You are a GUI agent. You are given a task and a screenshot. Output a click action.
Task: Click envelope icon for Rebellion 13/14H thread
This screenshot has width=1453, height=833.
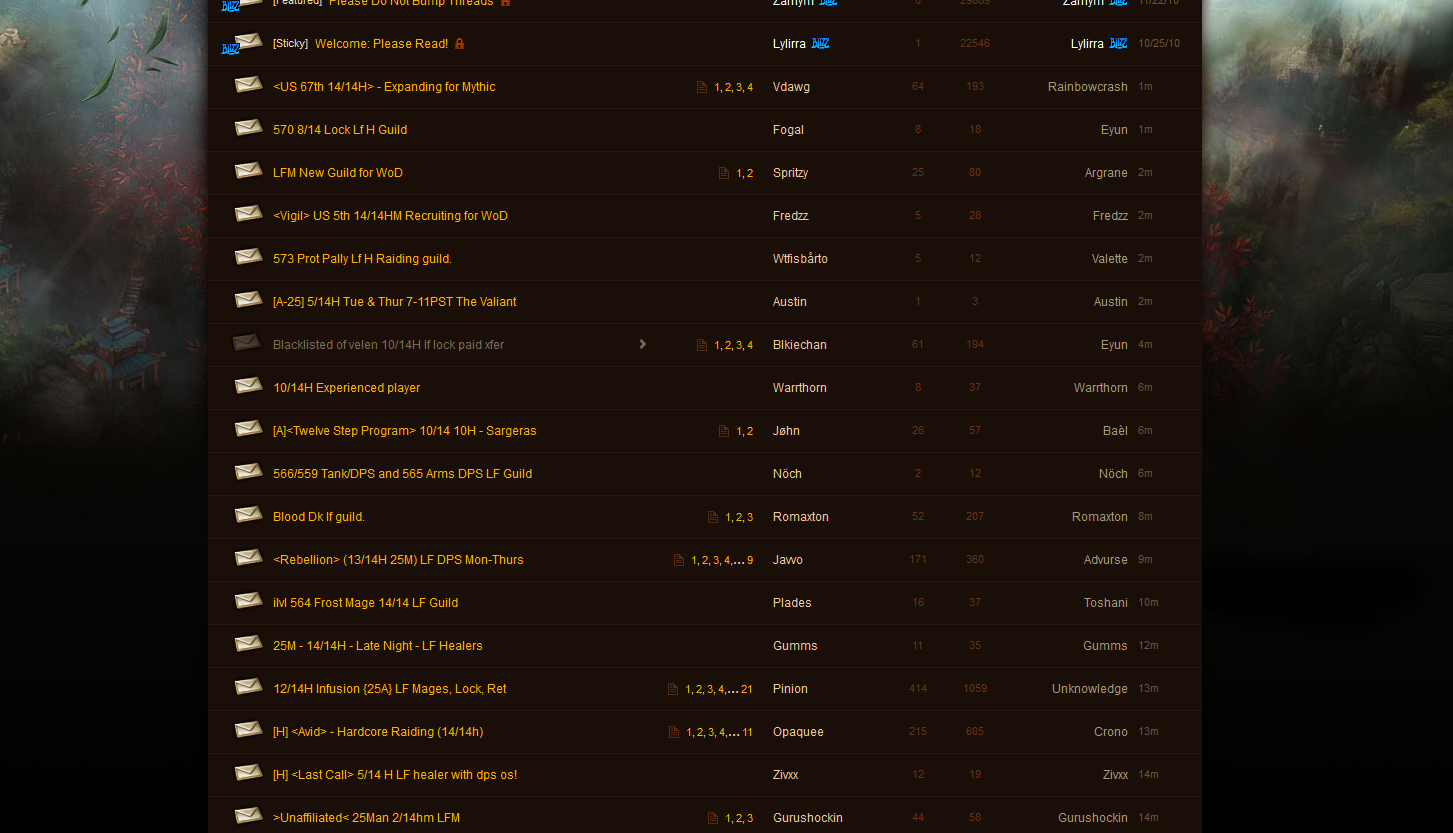[x=248, y=558]
